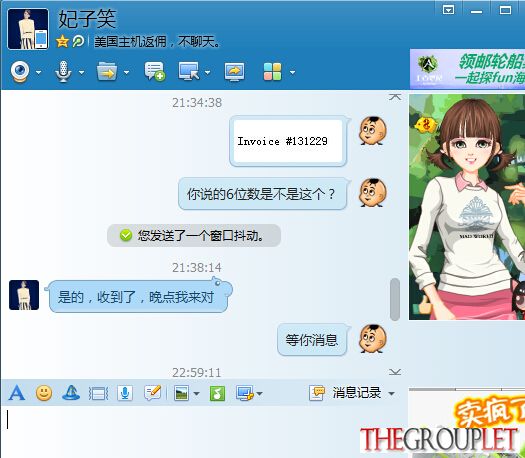The height and width of the screenshot is (458, 525).
Task: Click the 21:38:14 timestamp
Action: click(197, 268)
